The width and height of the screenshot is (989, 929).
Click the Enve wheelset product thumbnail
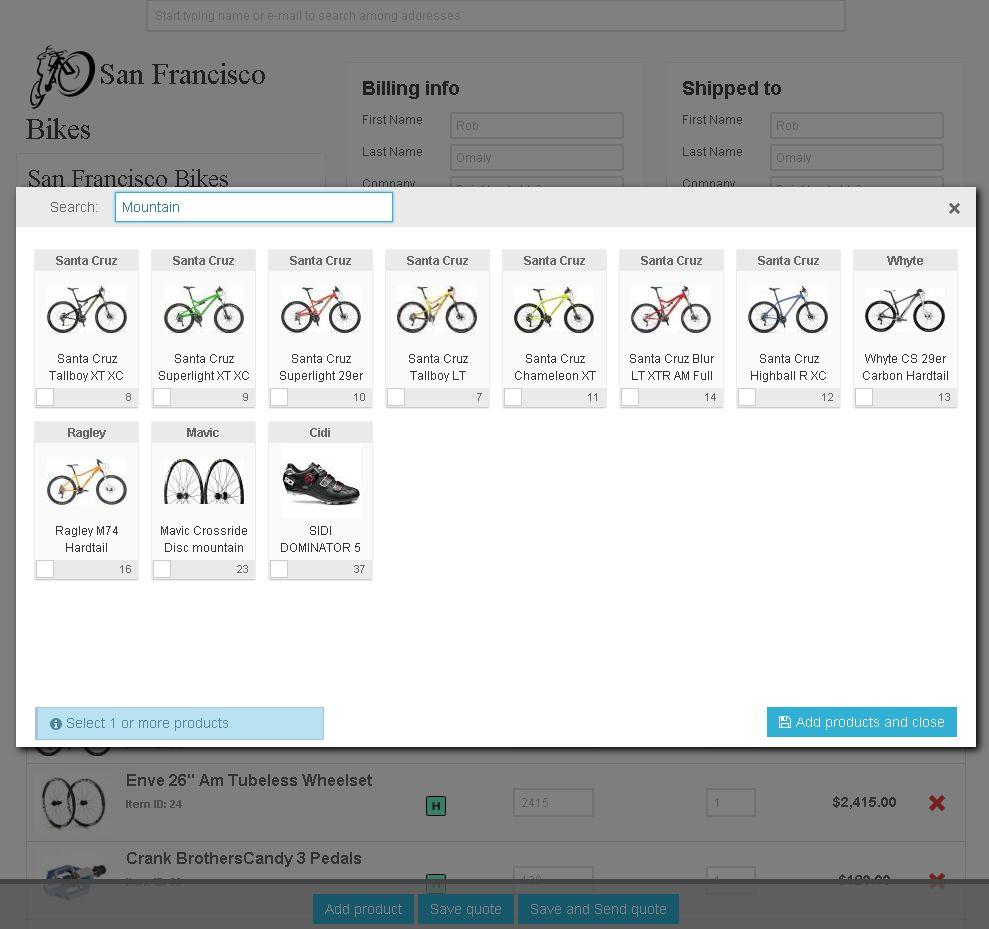pos(73,802)
